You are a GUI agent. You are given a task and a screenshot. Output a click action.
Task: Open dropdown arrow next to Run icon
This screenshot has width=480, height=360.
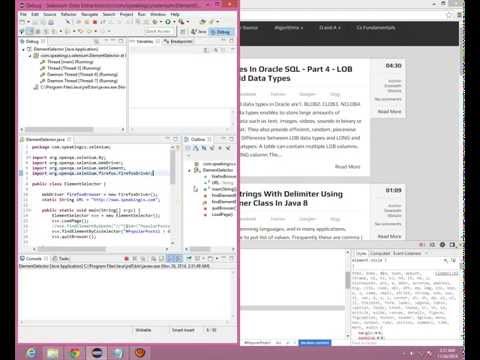pyautogui.click(x=174, y=22)
